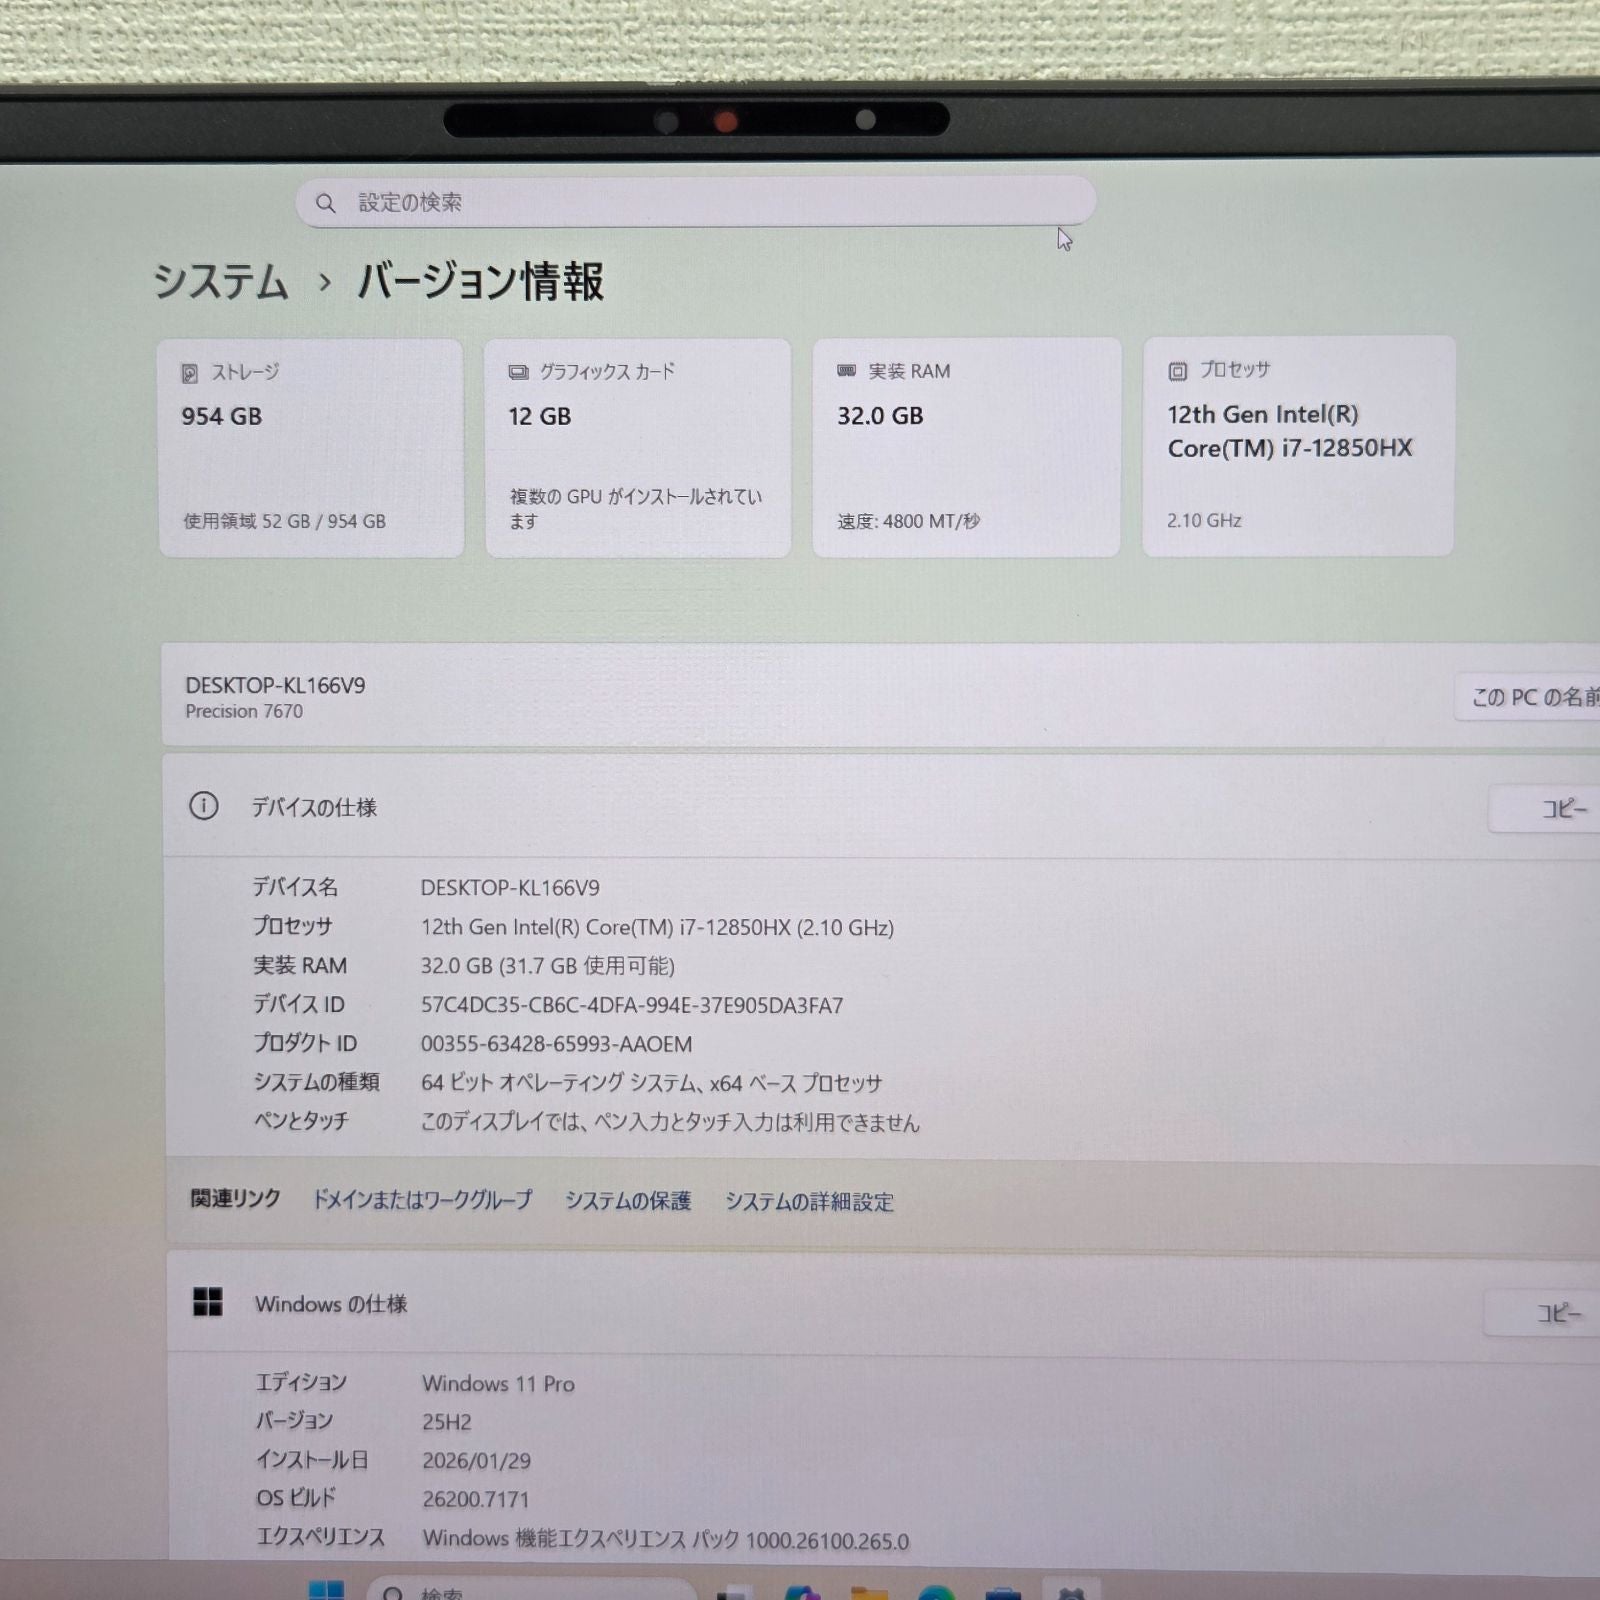Select OS build 26200.7171
1600x1600 pixels.
pyautogui.click(x=475, y=1499)
